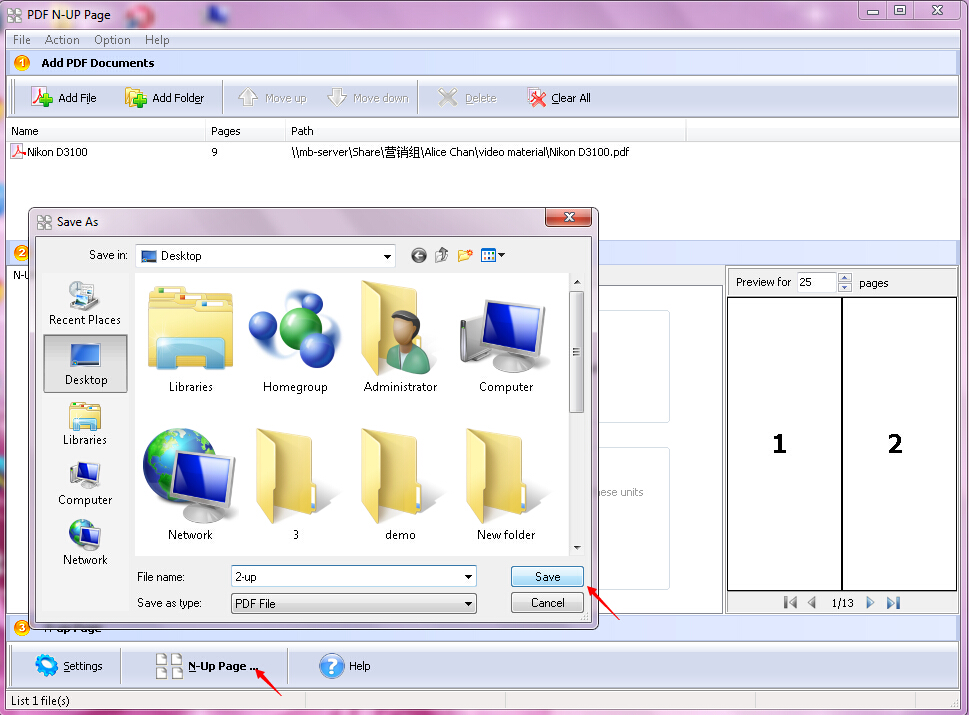Open the Action menu
969x715 pixels.
(x=62, y=40)
